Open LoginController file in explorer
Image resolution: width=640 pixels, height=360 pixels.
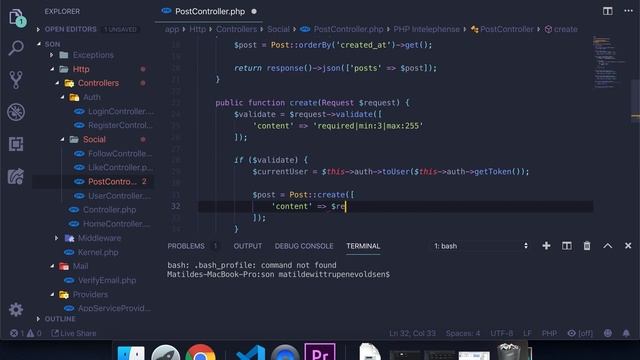point(120,111)
